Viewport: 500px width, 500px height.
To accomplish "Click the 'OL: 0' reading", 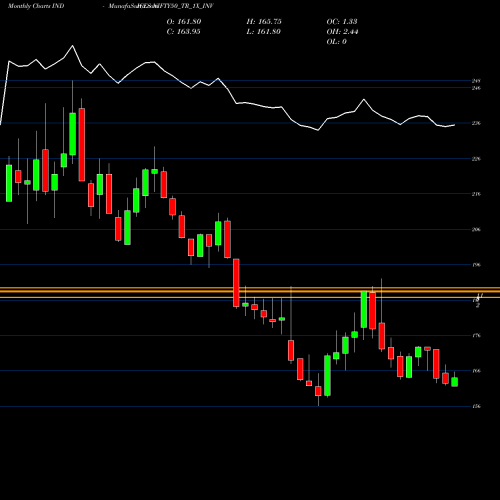I will [336, 41].
